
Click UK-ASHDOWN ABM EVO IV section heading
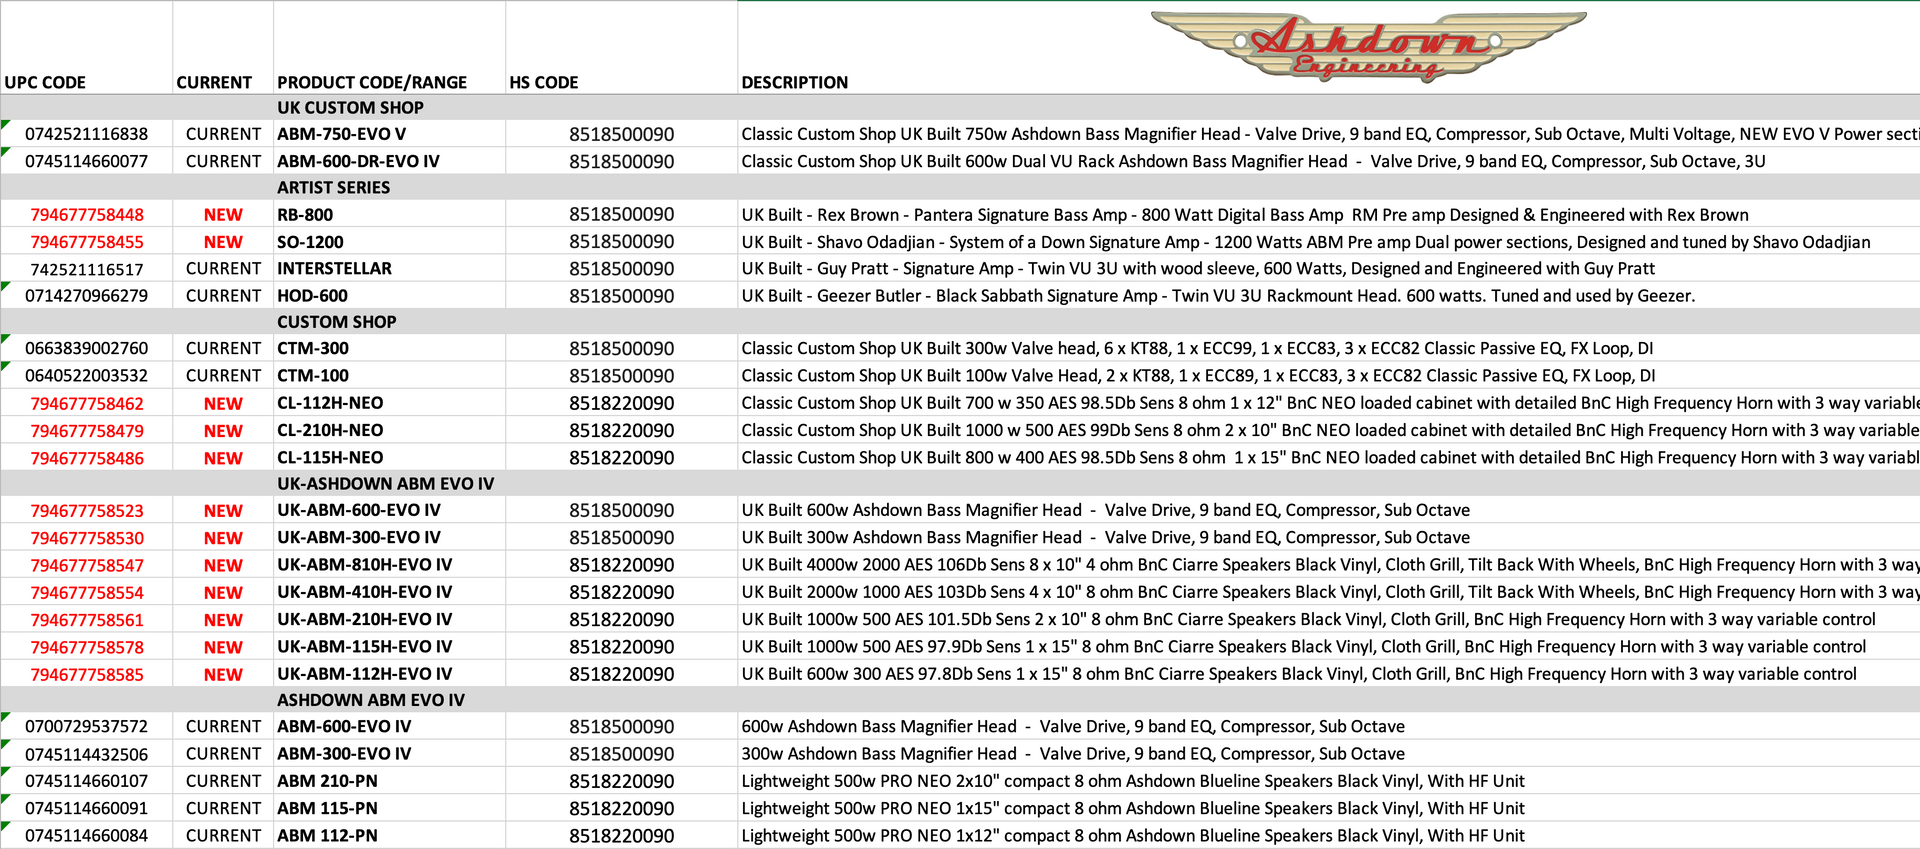[x=386, y=484]
